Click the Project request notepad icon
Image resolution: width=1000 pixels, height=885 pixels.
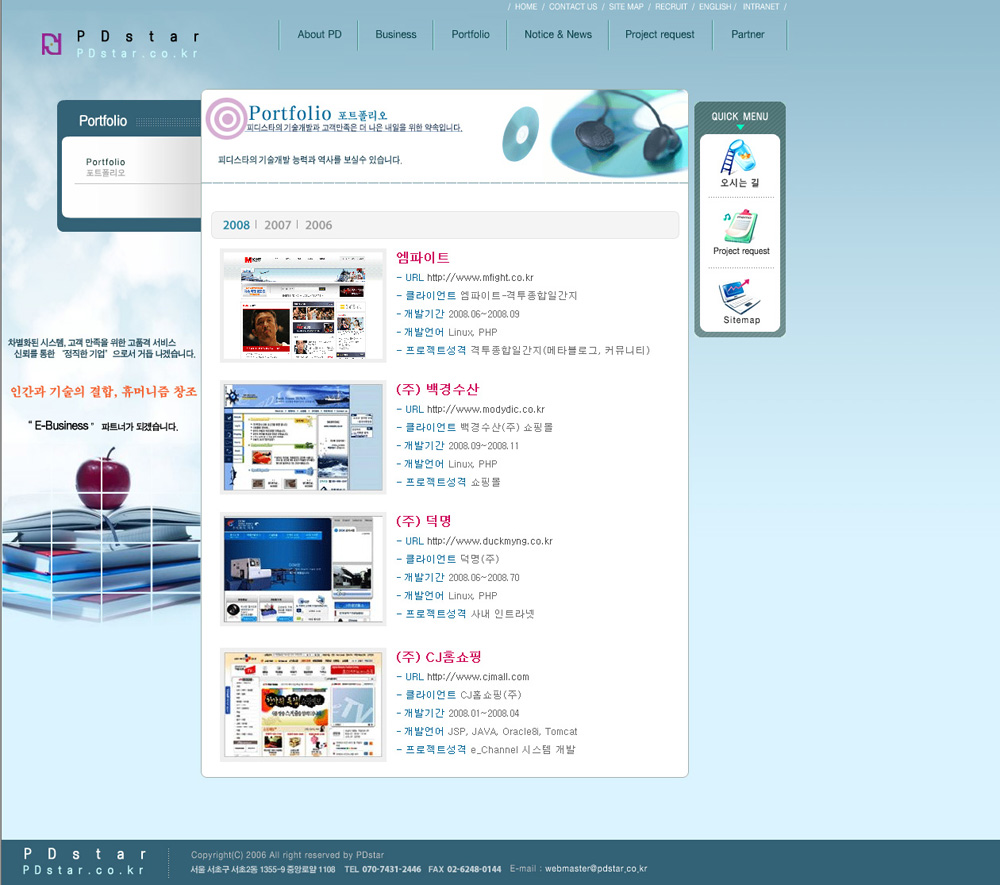click(740, 226)
